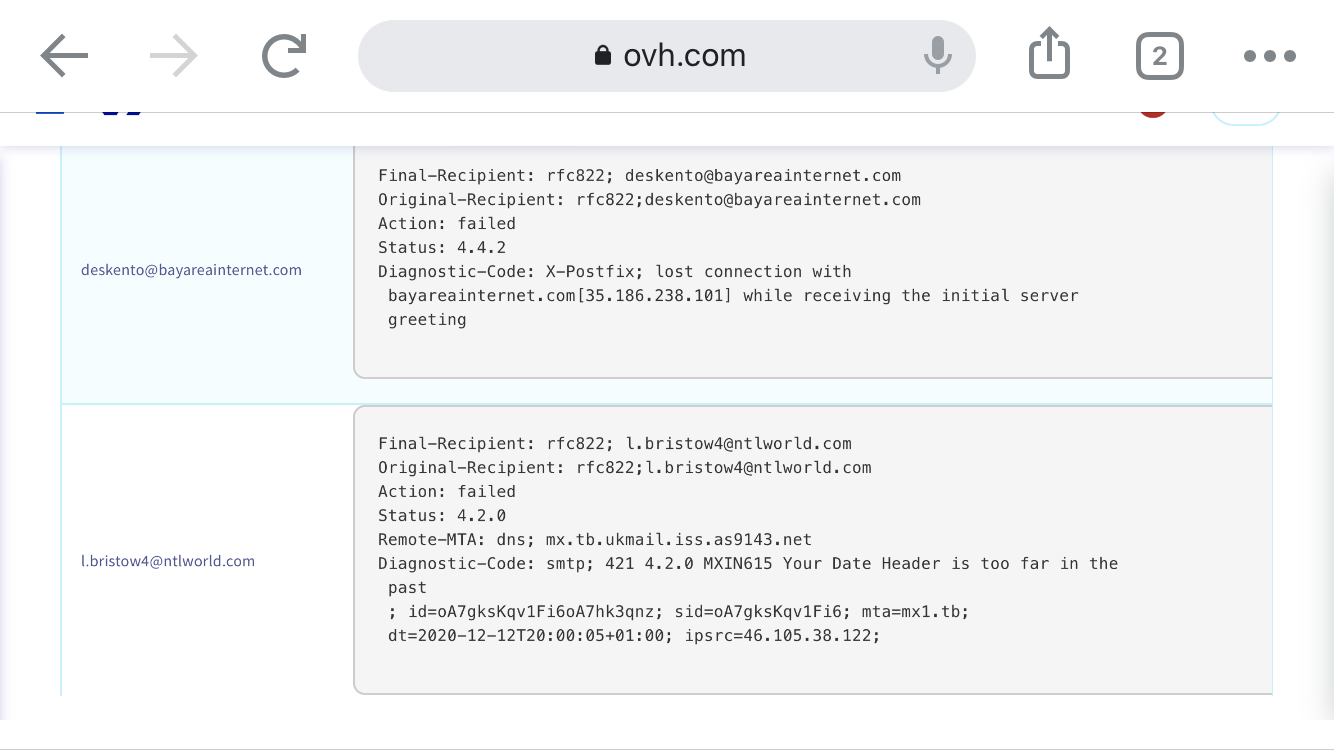Click the 'lost connection with' diagnostic line
This screenshot has height=750, width=1334.
tap(614, 272)
